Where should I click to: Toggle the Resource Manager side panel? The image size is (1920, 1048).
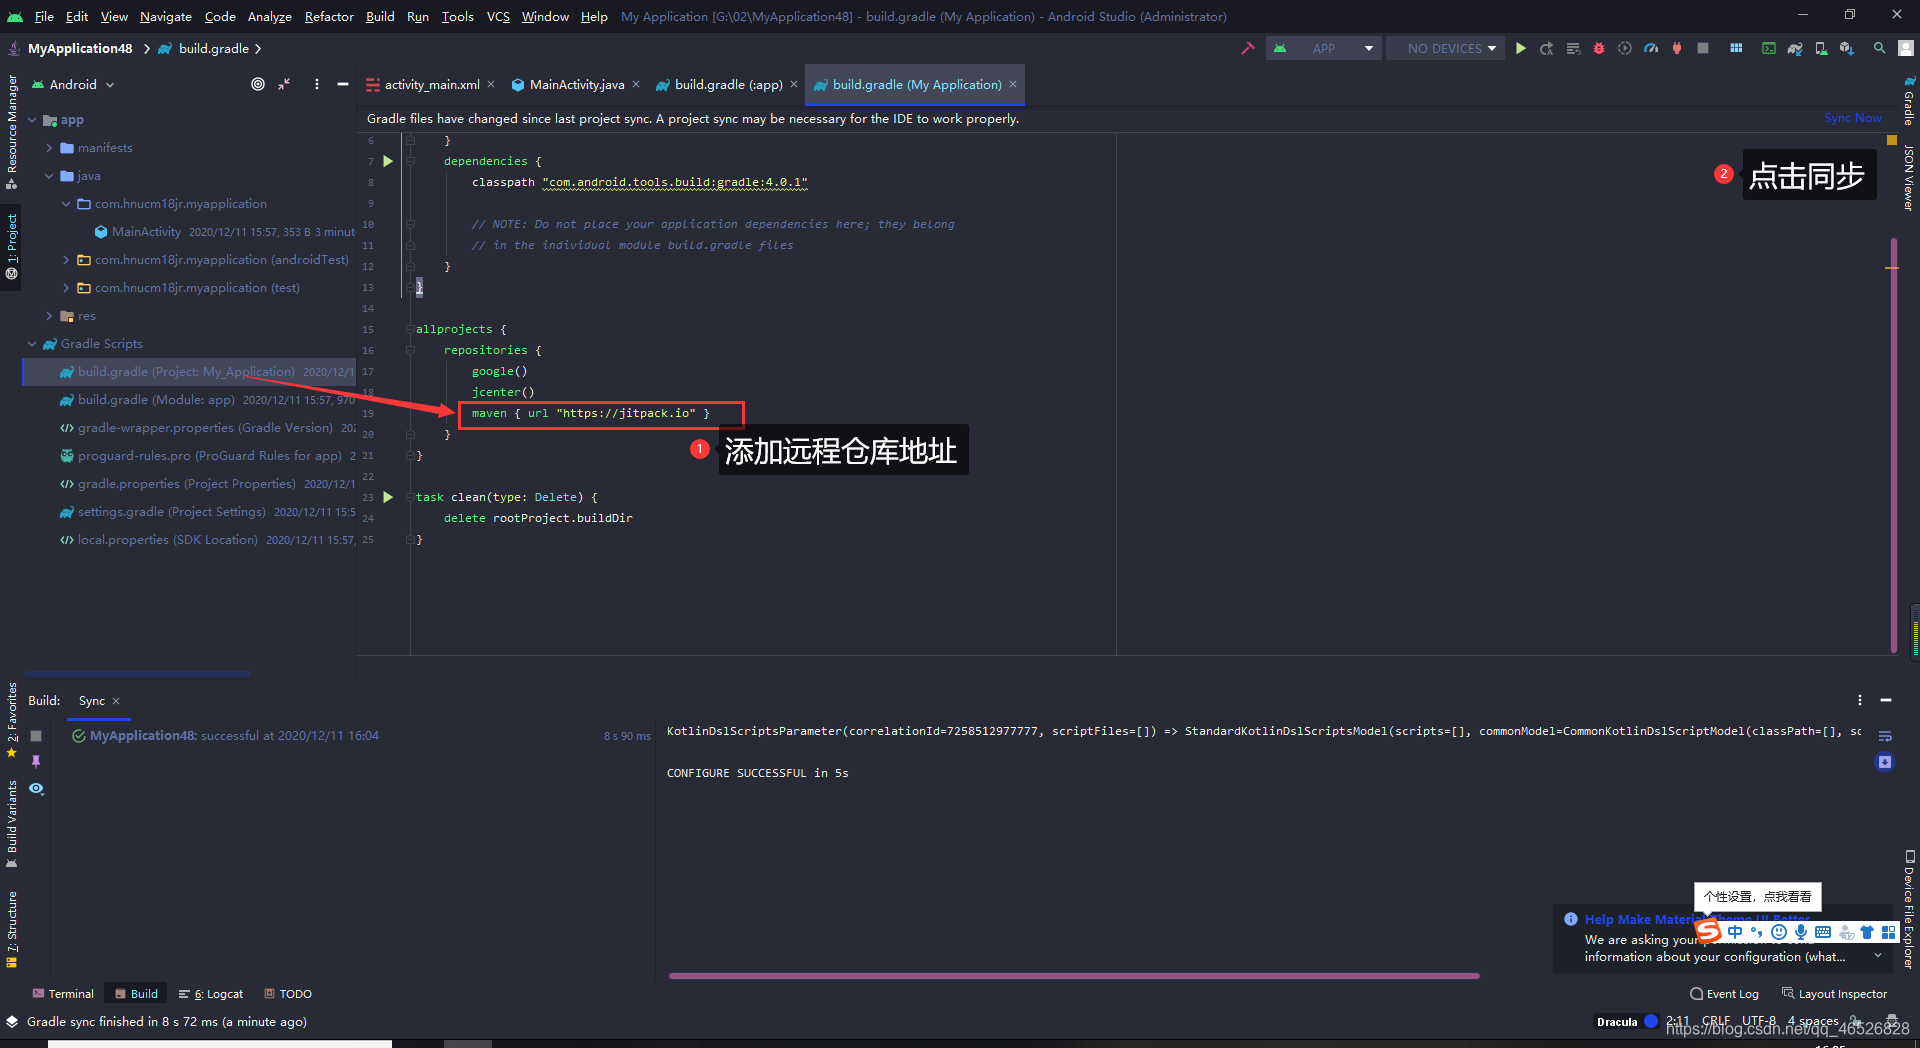click(11, 132)
